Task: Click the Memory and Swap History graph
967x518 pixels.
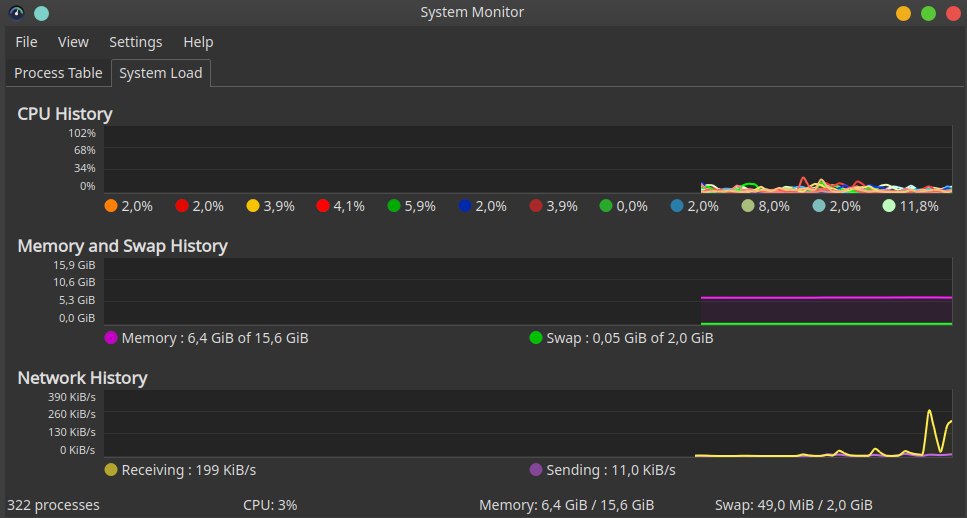Action: [528, 292]
